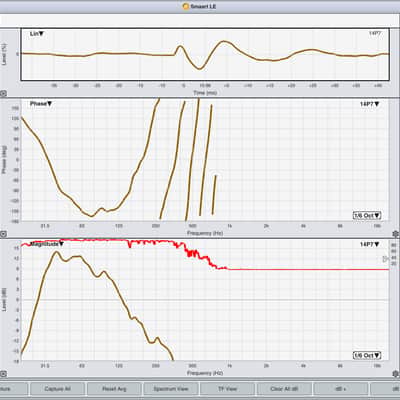Open 14P7 trace dropdown in phase graph
This screenshot has width=400, height=400.
tap(369, 104)
